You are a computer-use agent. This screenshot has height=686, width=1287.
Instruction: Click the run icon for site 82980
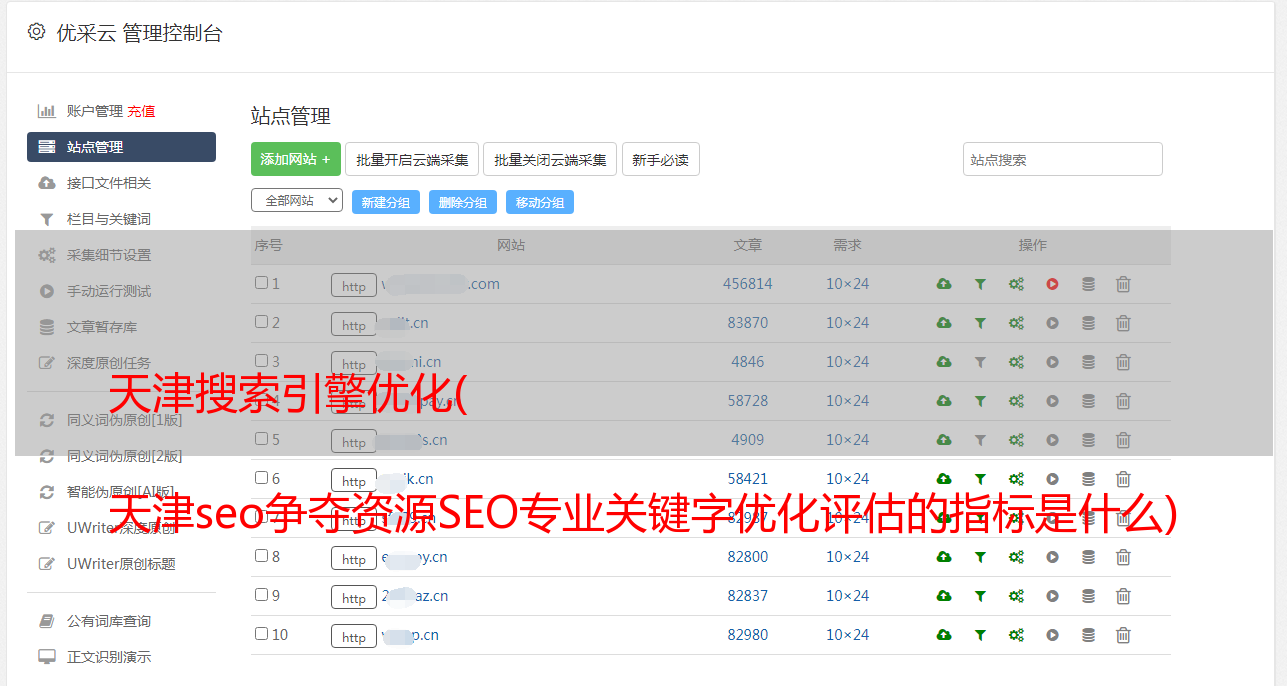[x=1052, y=635]
